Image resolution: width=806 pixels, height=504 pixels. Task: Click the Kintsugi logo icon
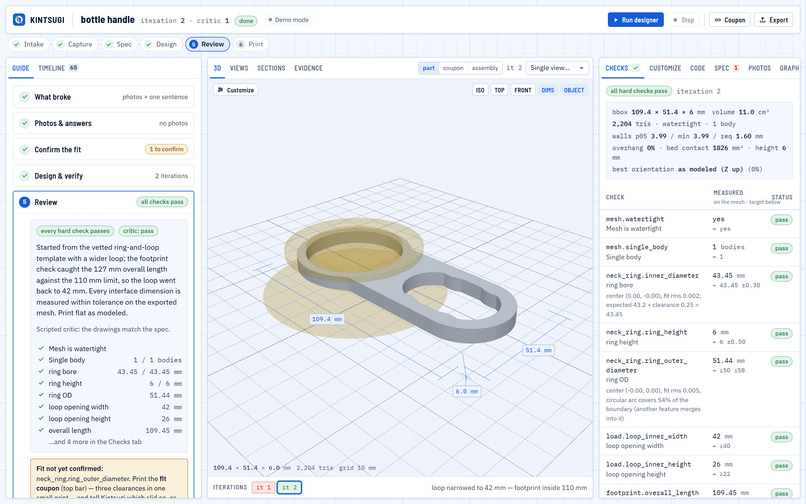[x=19, y=20]
